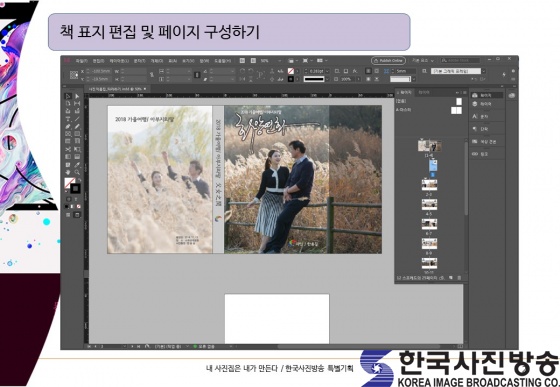Click the Adobe Stock search field
Viewport: 560px width, 387px height.
point(460,61)
